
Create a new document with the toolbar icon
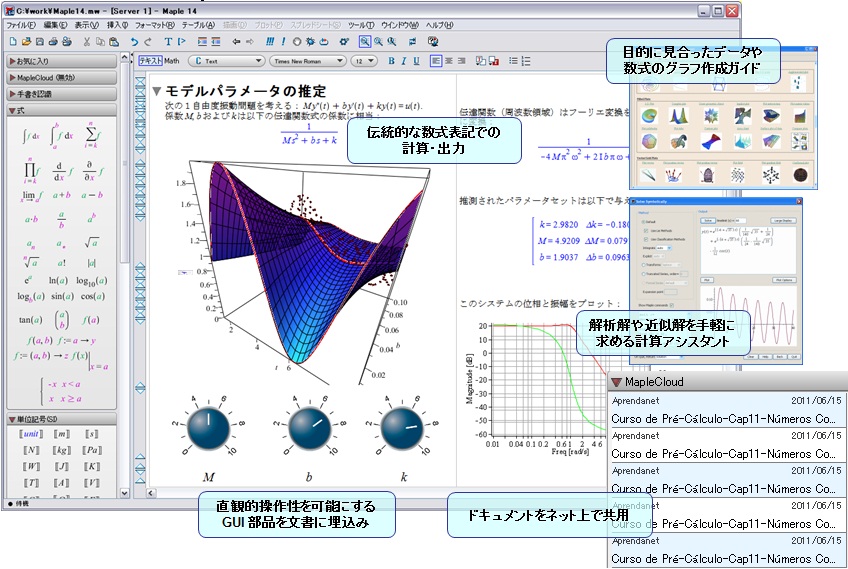point(14,42)
